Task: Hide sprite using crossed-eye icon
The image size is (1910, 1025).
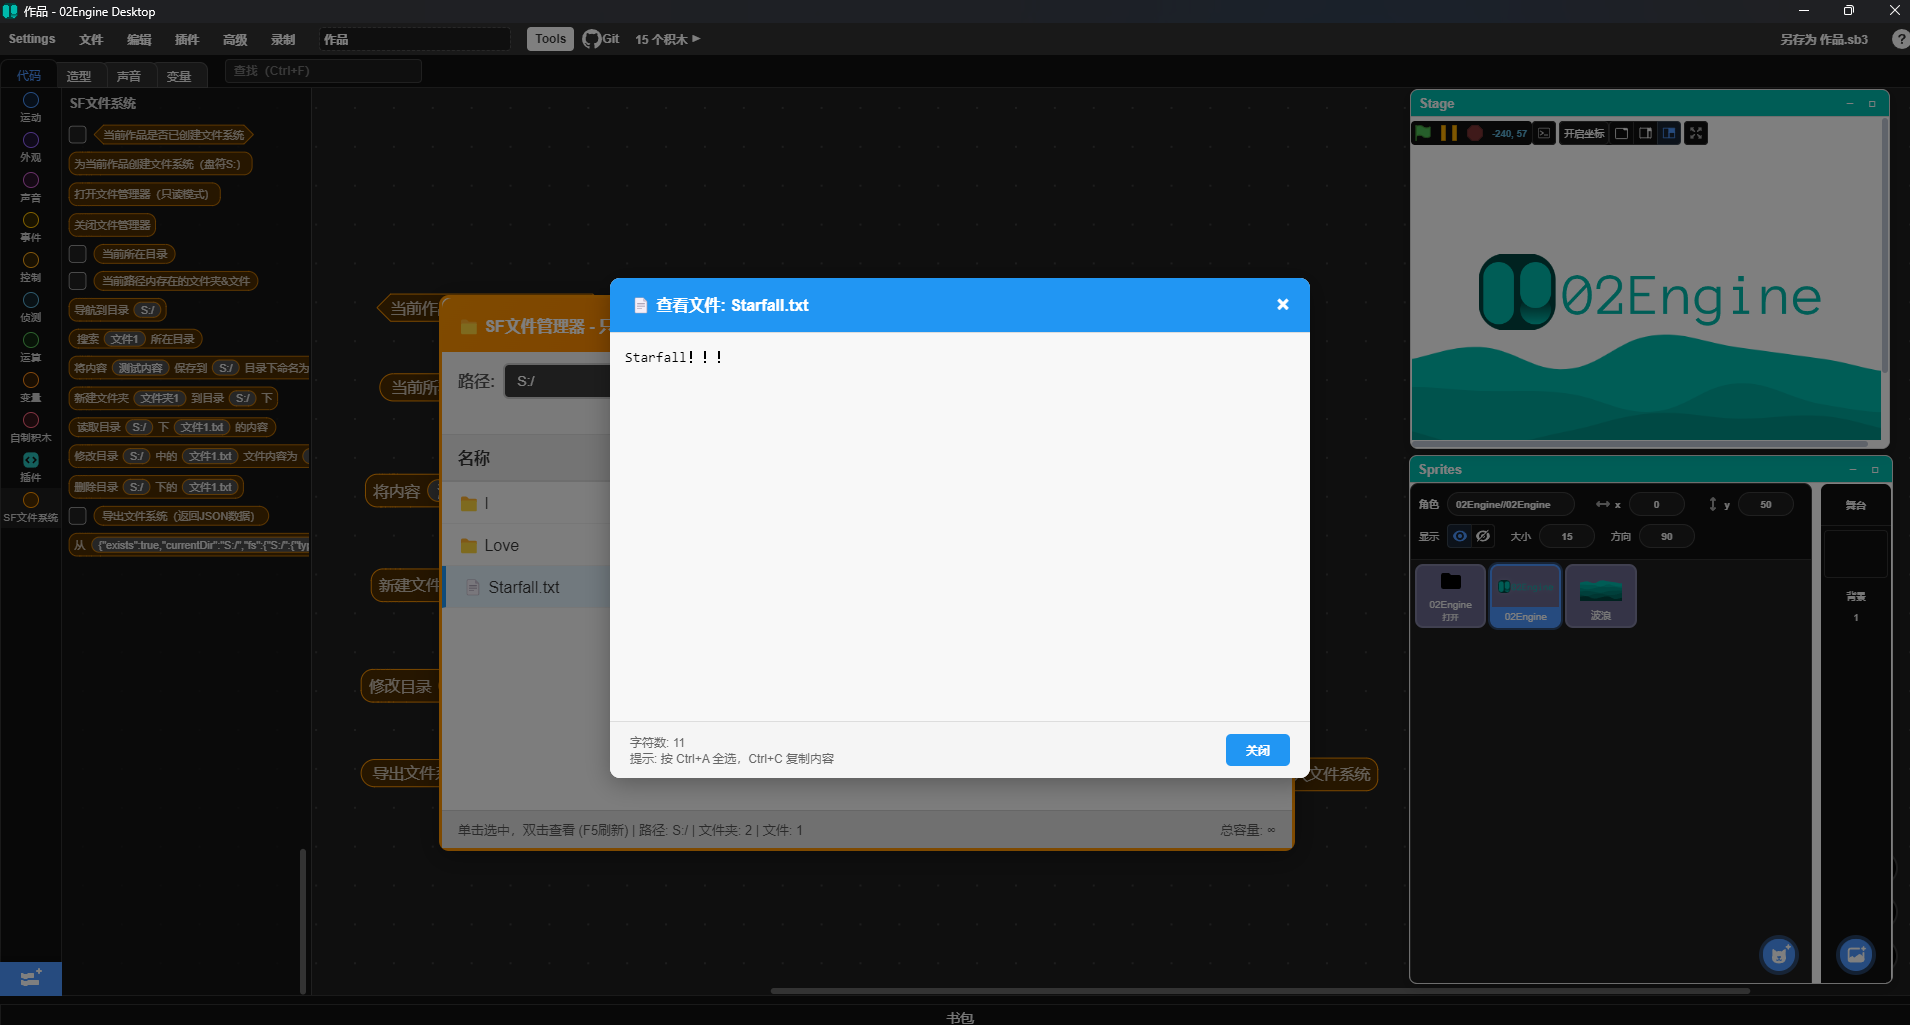Action: coord(1484,536)
